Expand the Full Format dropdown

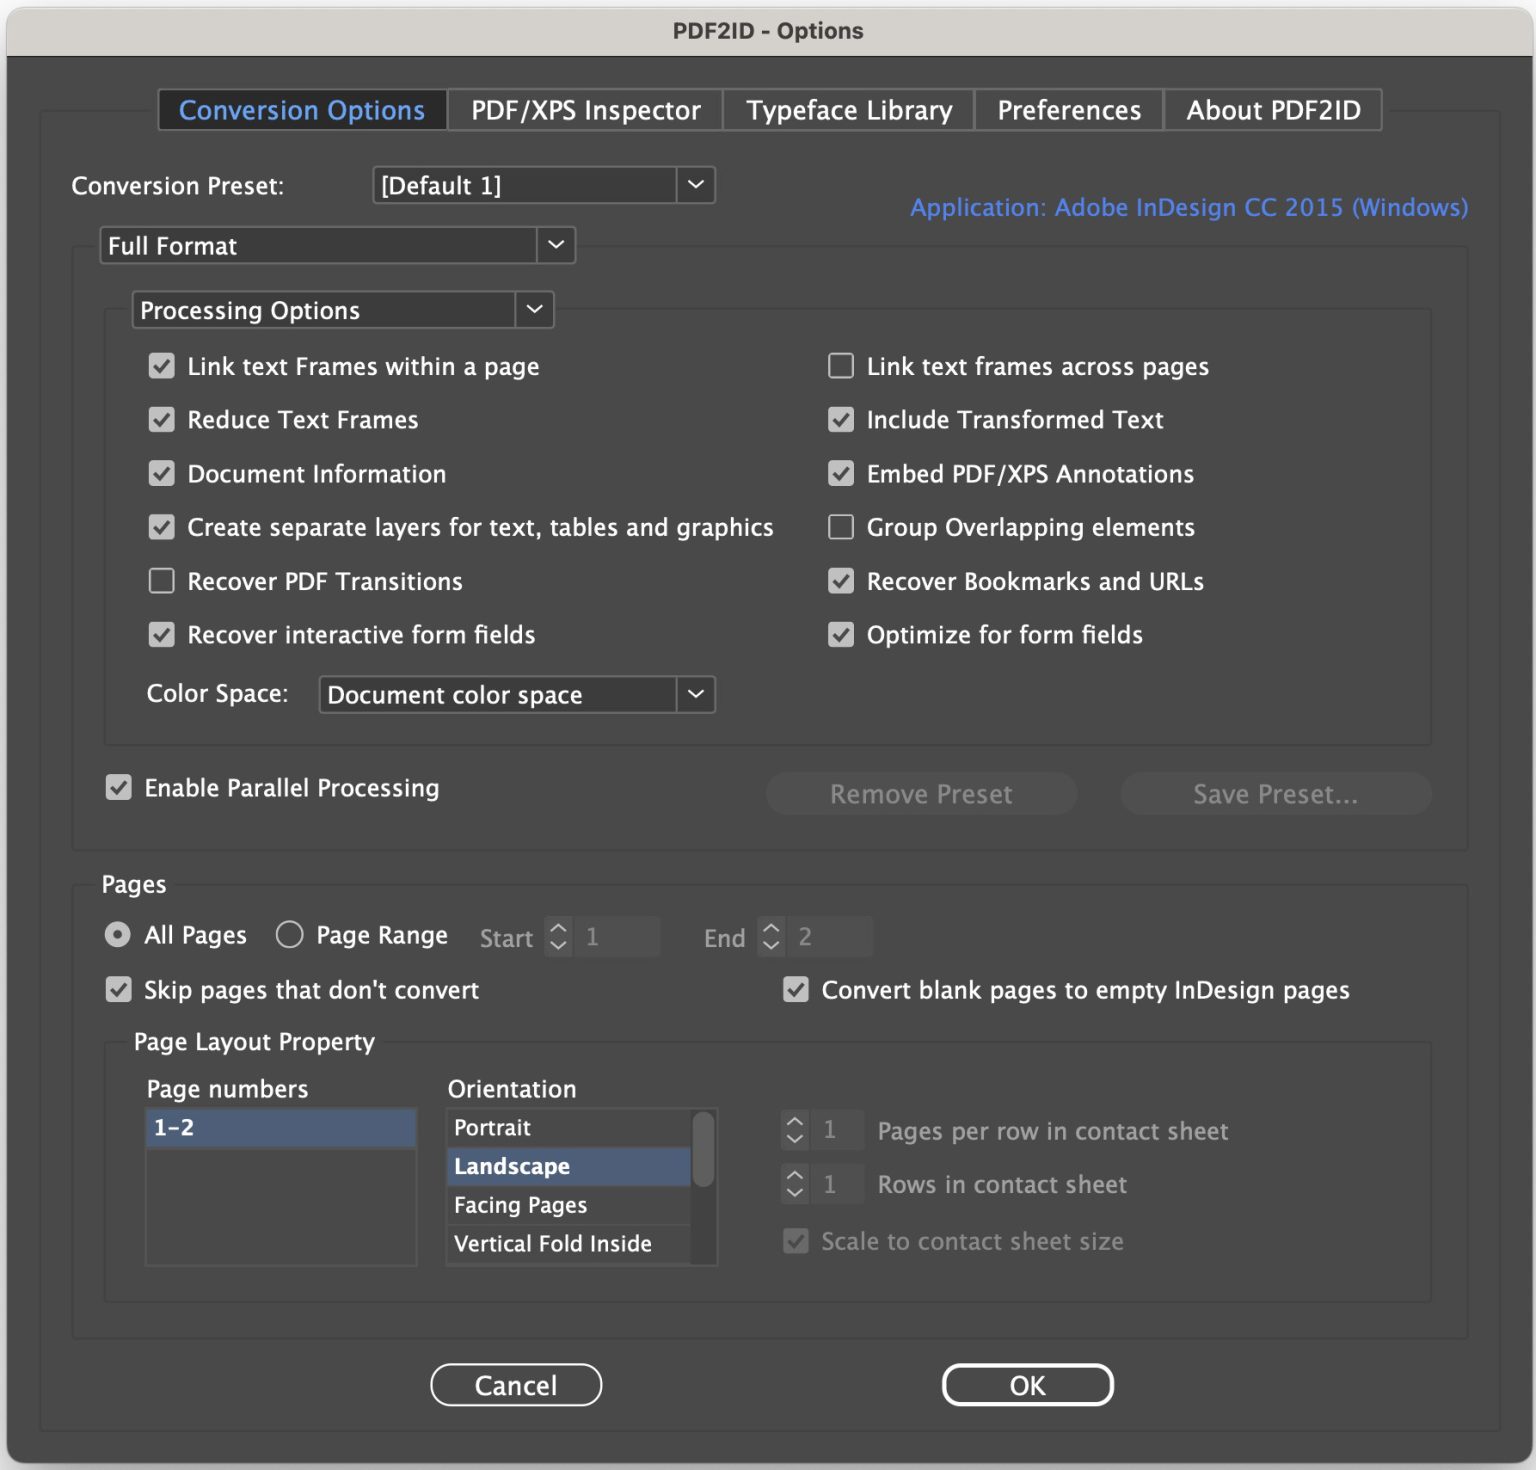557,245
